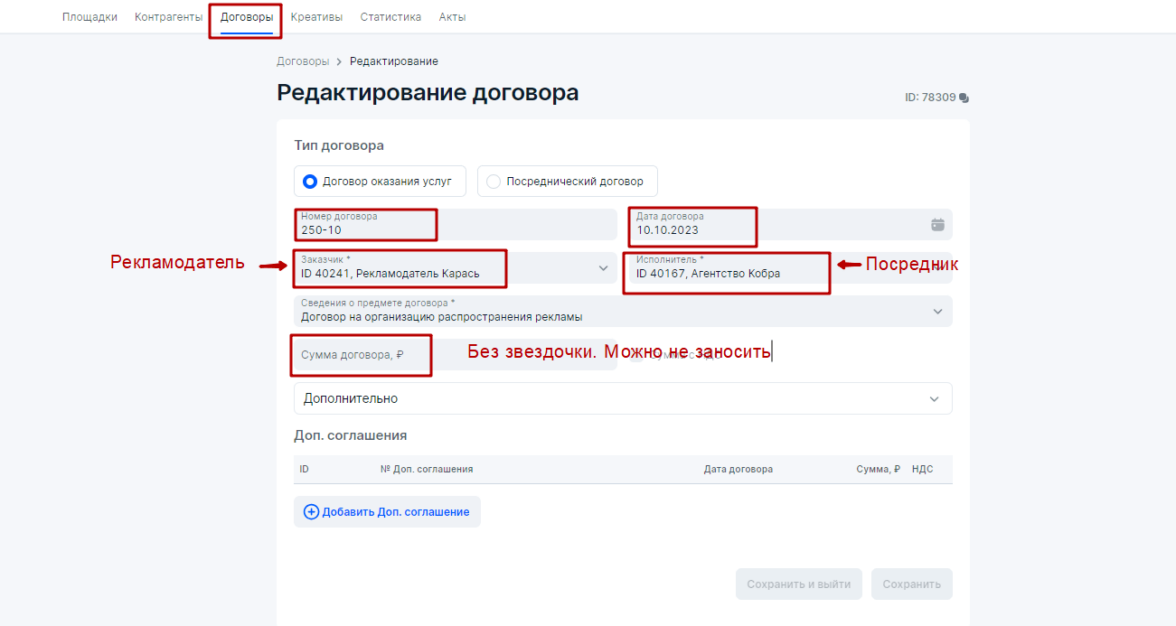This screenshot has height=626, width=1176.
Task: Open calendar picker in Дата договора field
Action: tap(938, 225)
